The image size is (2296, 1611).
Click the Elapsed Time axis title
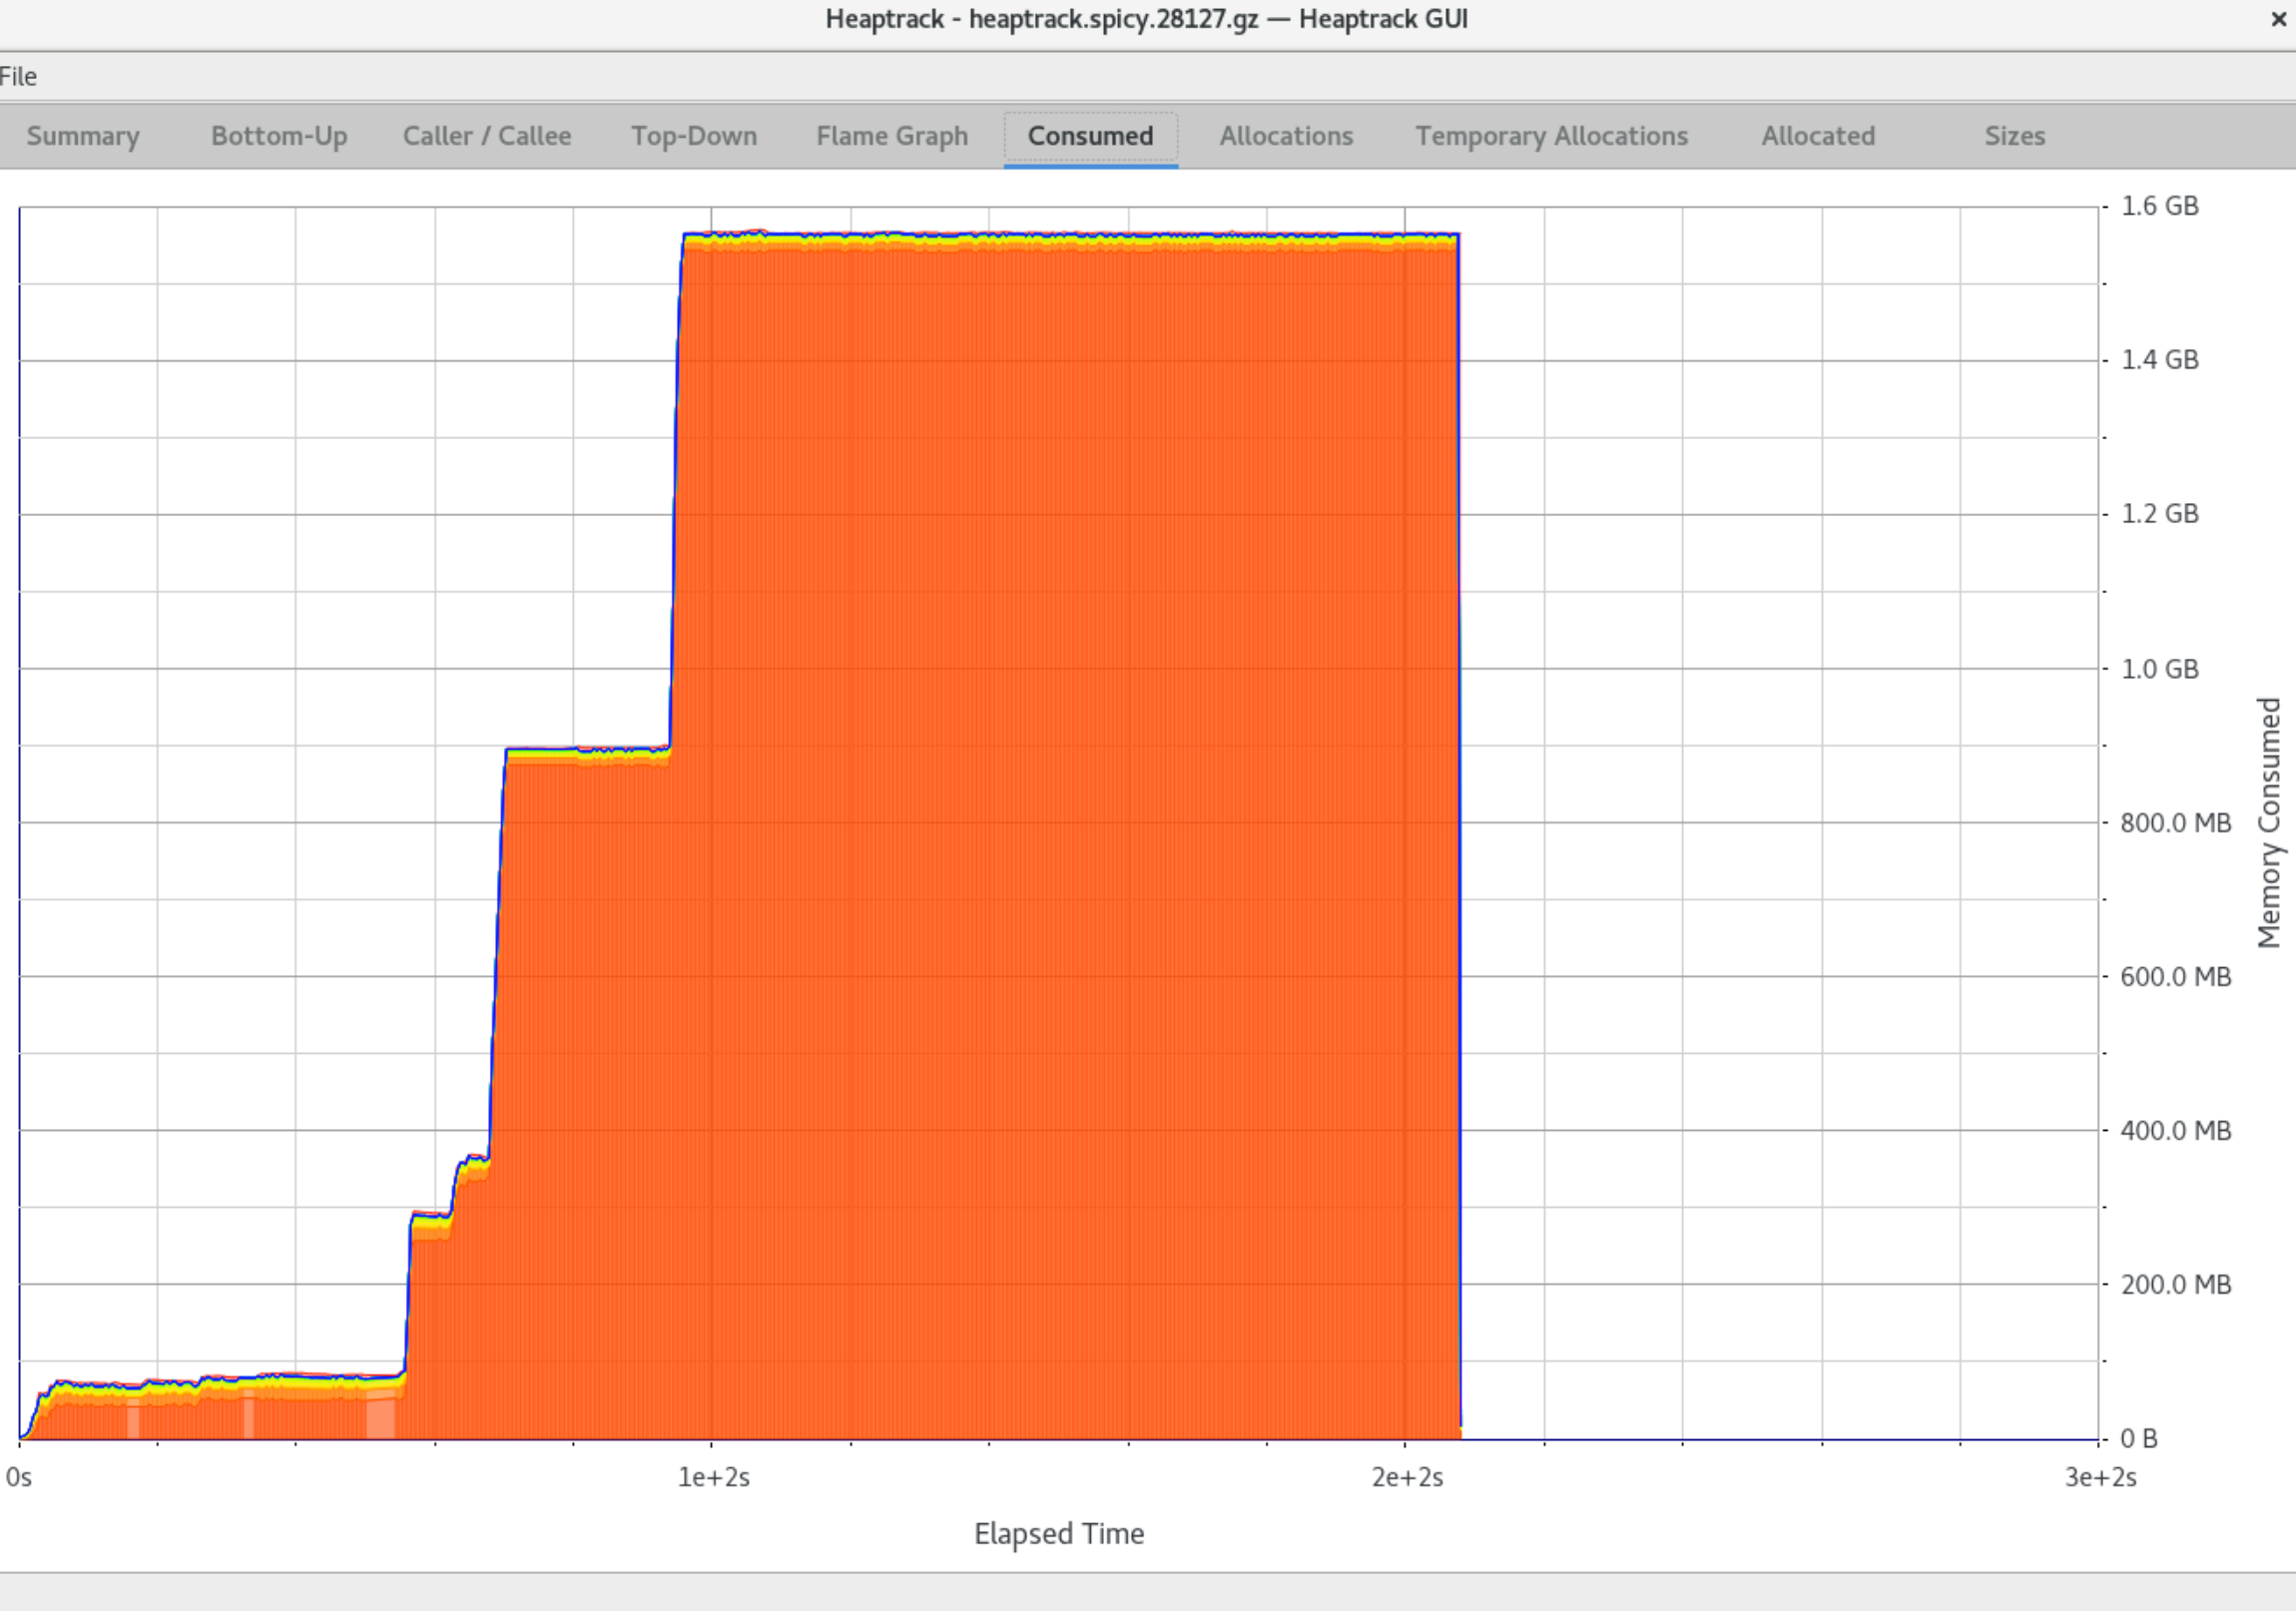(1059, 1534)
